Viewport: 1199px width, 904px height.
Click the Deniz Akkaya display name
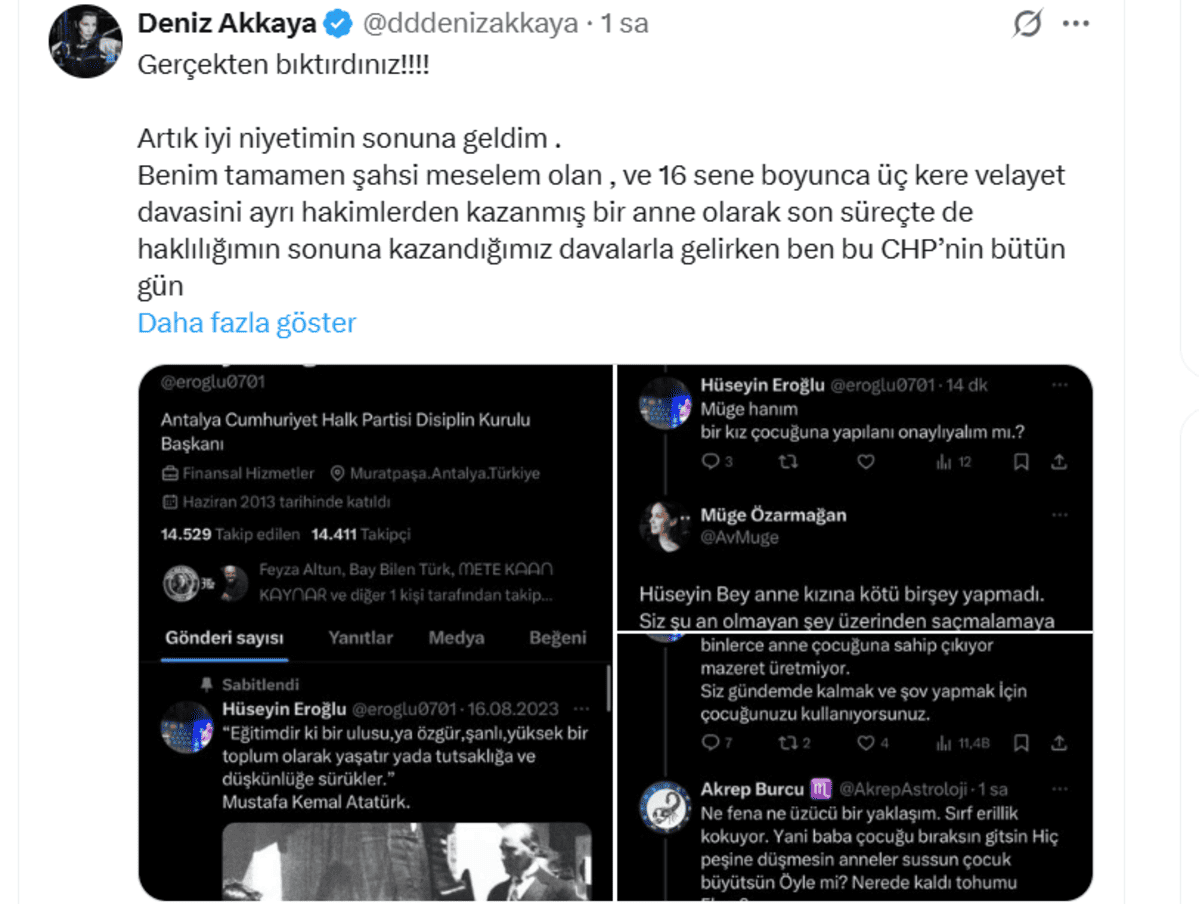click(226, 24)
